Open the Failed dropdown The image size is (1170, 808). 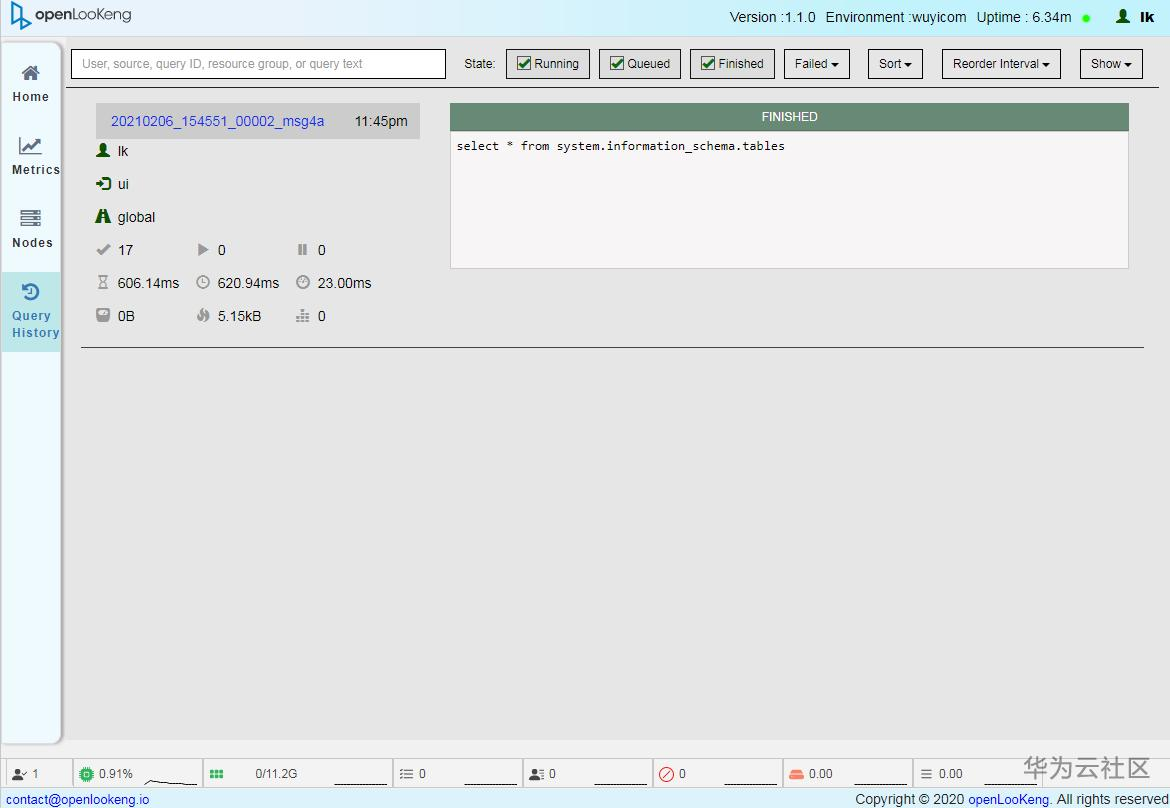pos(816,64)
